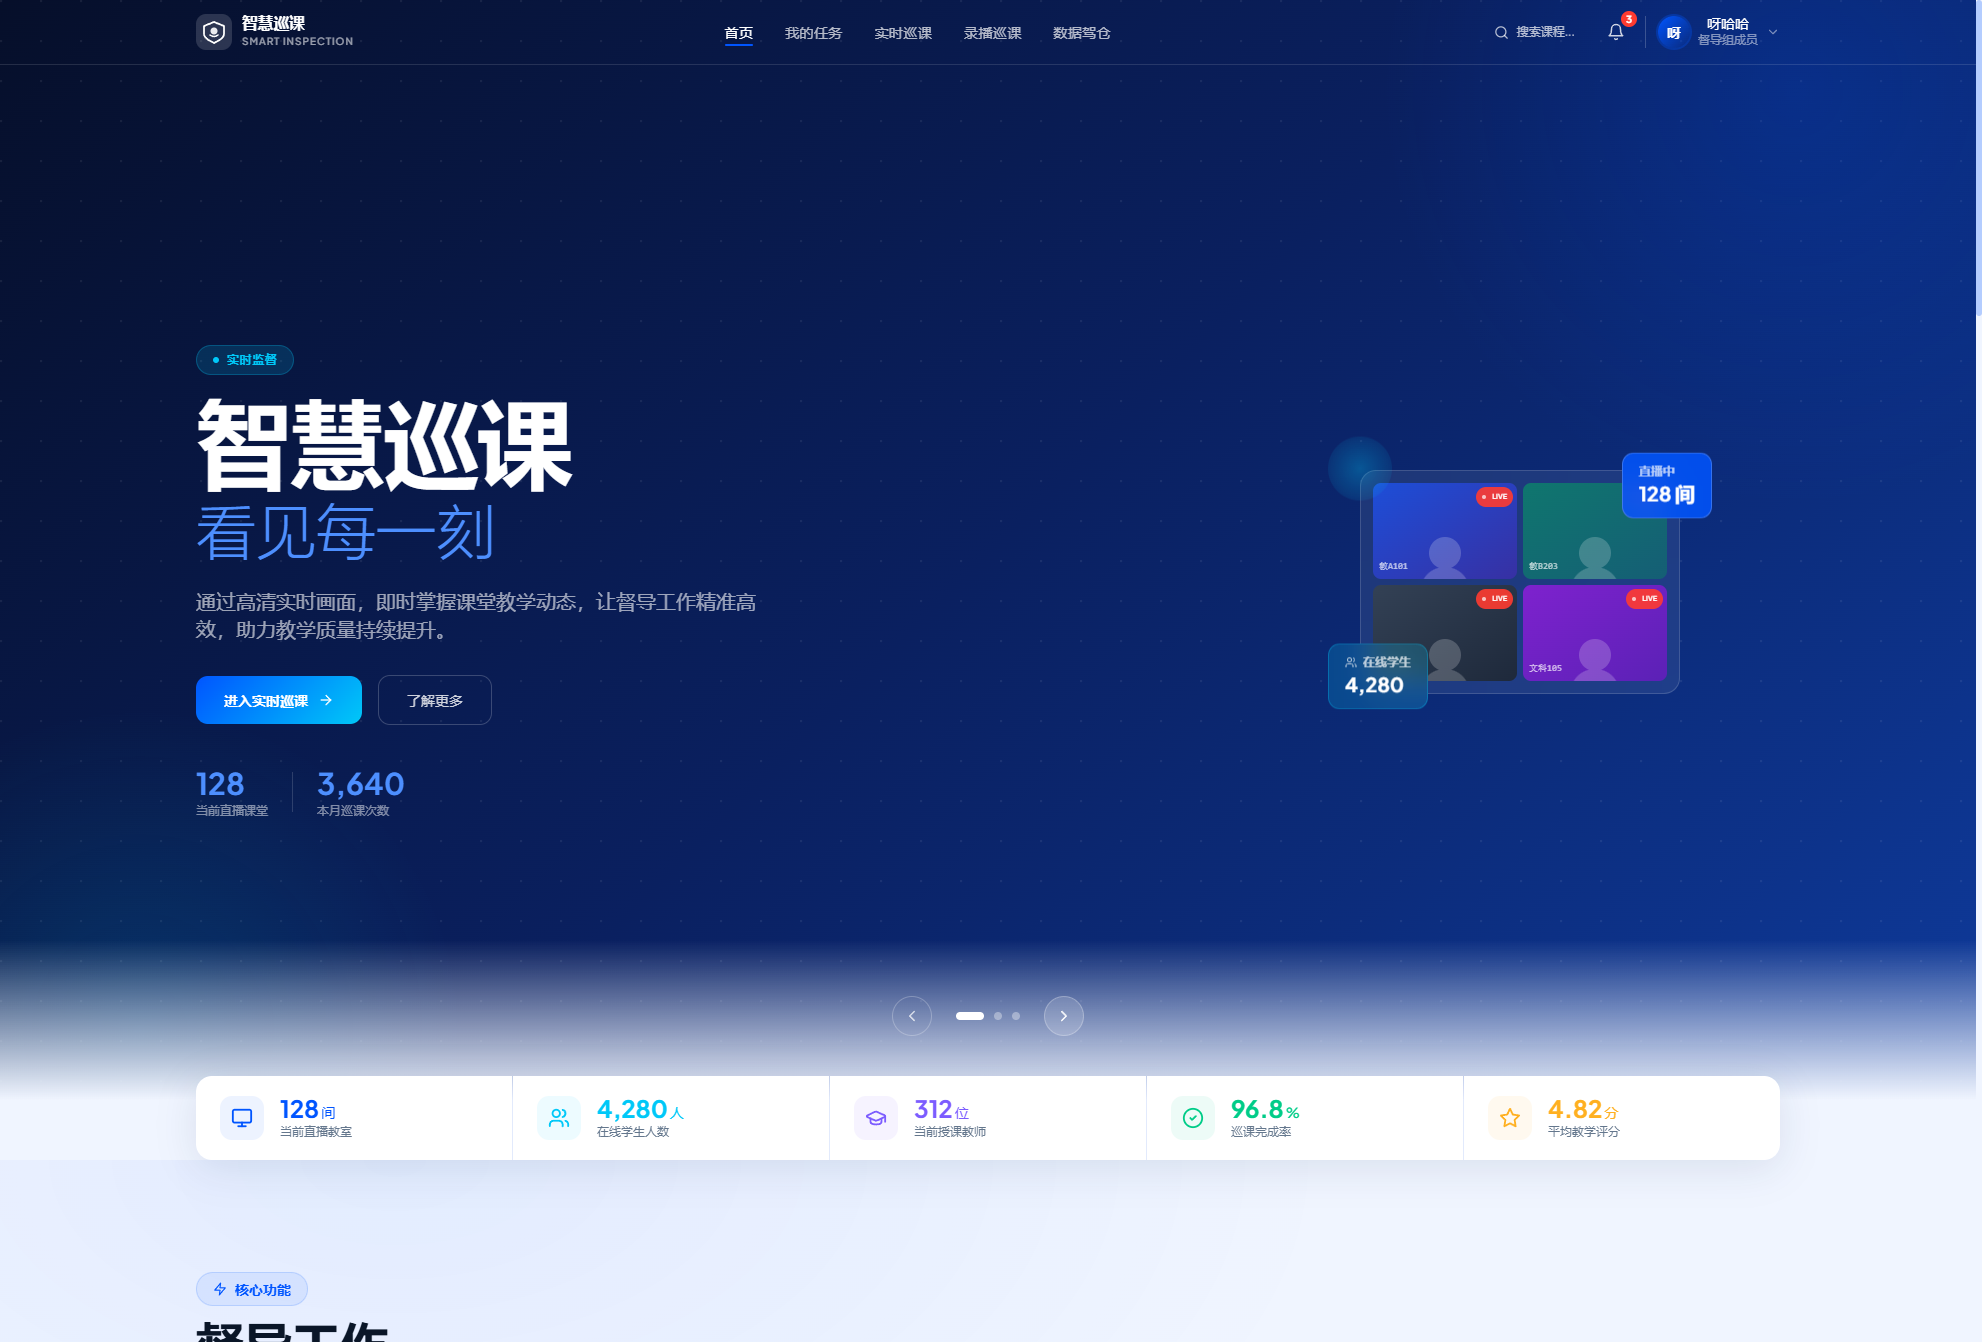Click the search magnifier icon
This screenshot has width=1982, height=1342.
tap(1501, 33)
